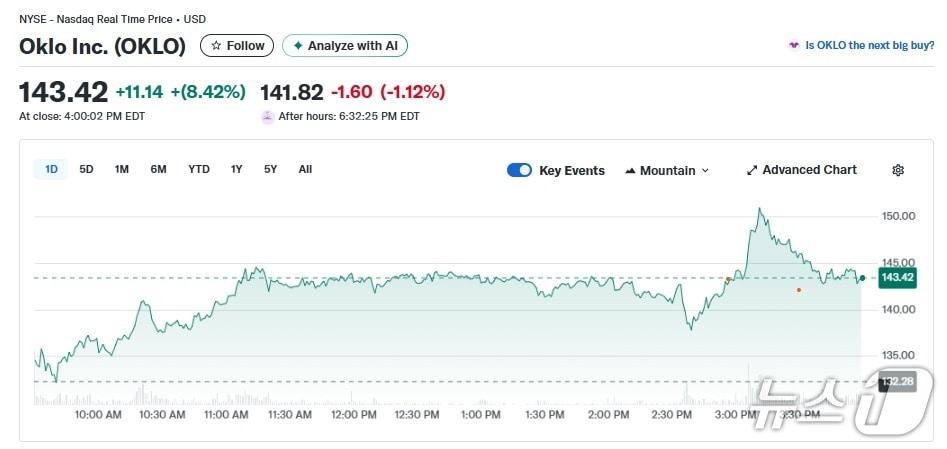The image size is (947, 449).
Task: Click the after-hours moon icon
Action: pyautogui.click(x=267, y=117)
